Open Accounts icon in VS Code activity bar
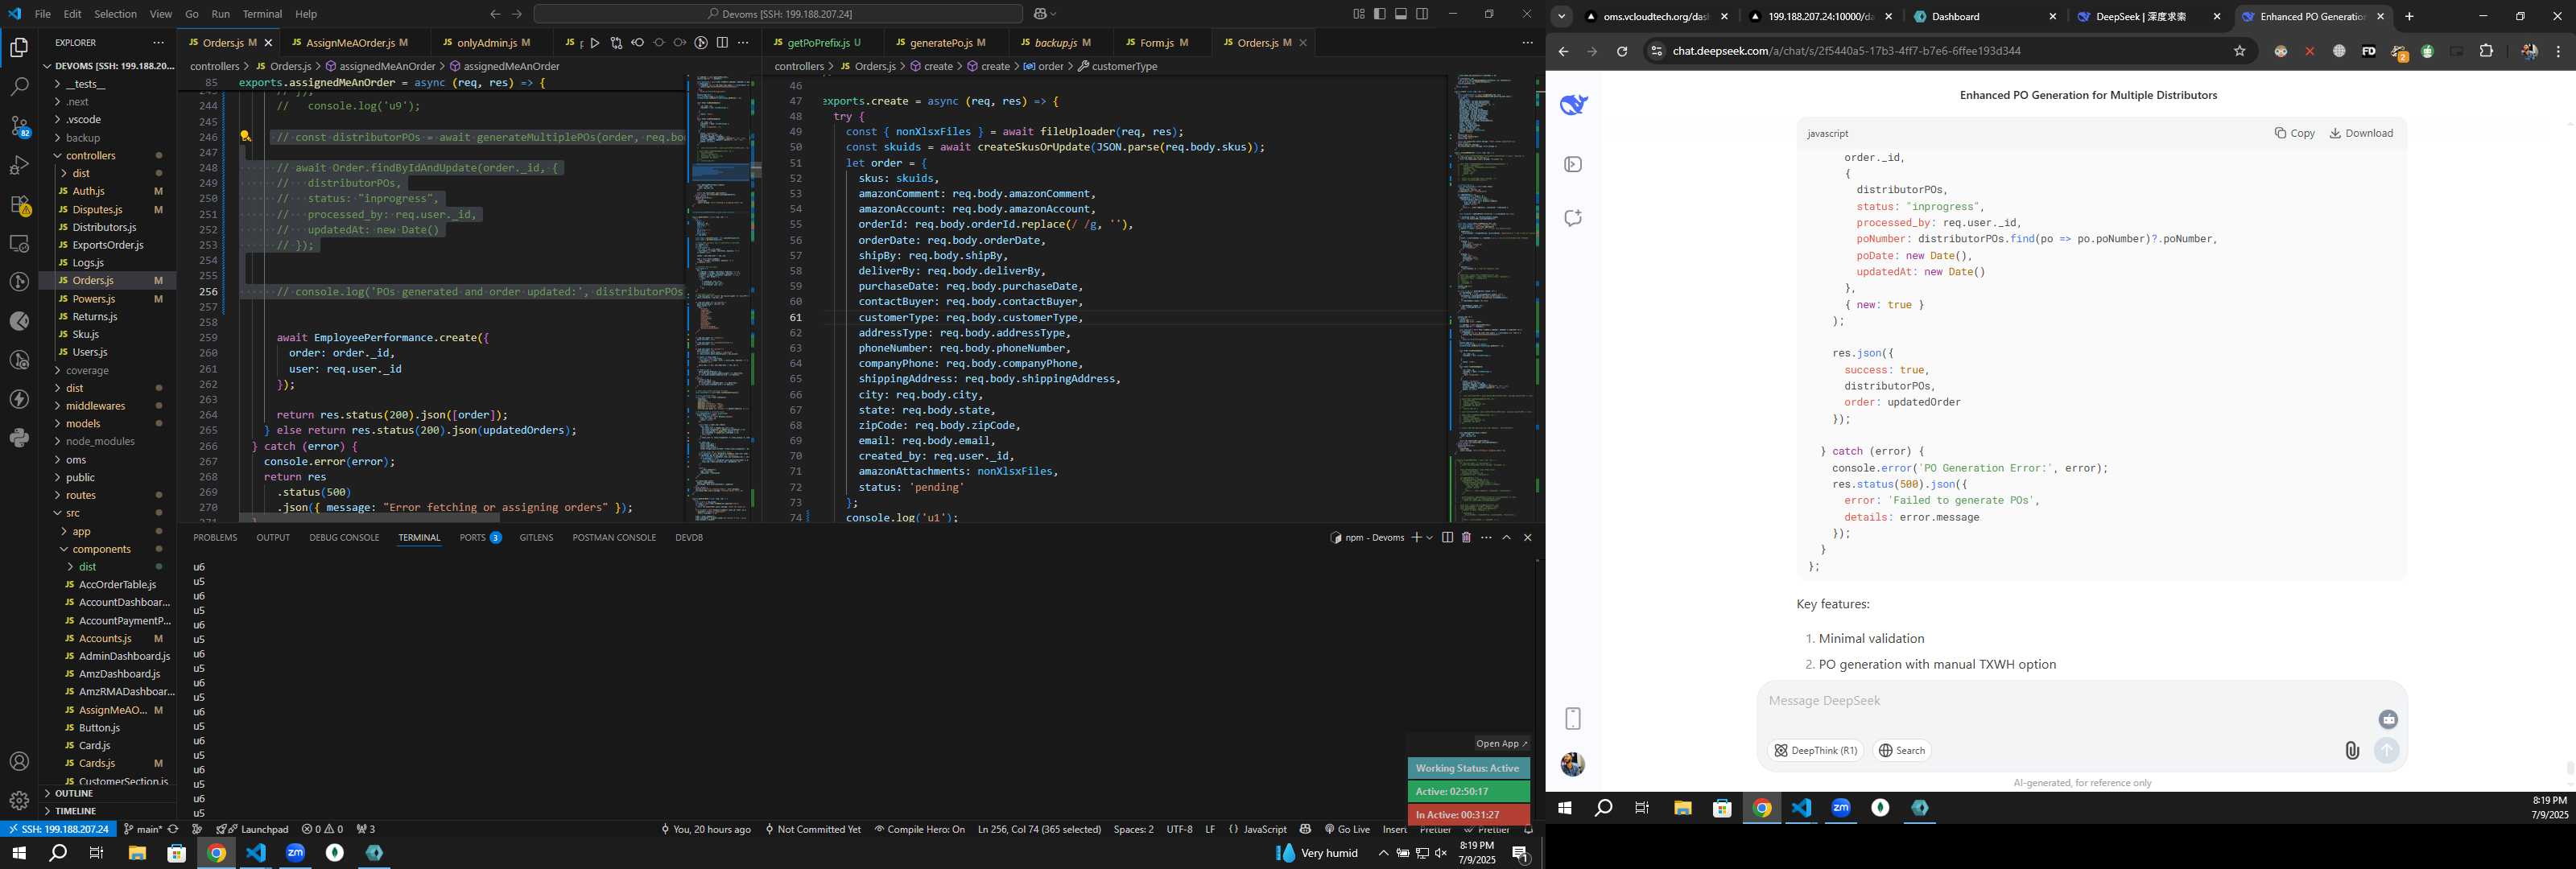This screenshot has width=2576, height=869. click(x=19, y=762)
